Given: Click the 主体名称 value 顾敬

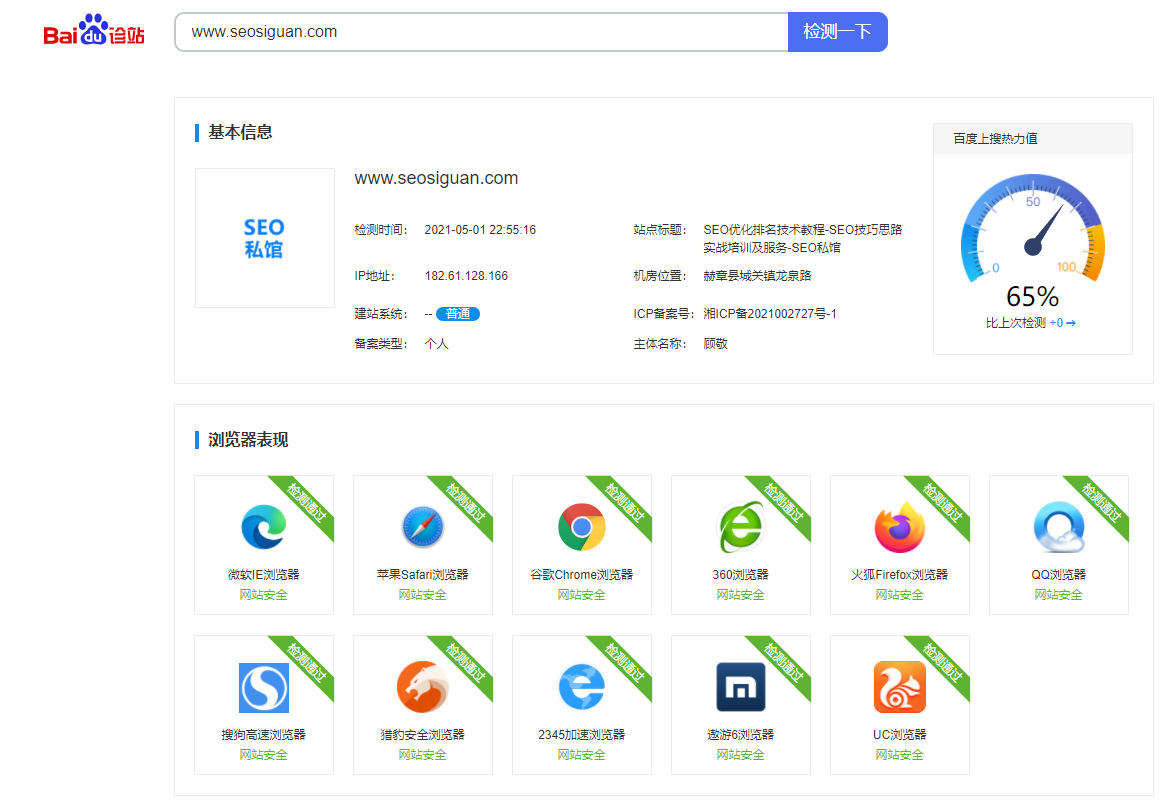Looking at the screenshot, I should [715, 343].
